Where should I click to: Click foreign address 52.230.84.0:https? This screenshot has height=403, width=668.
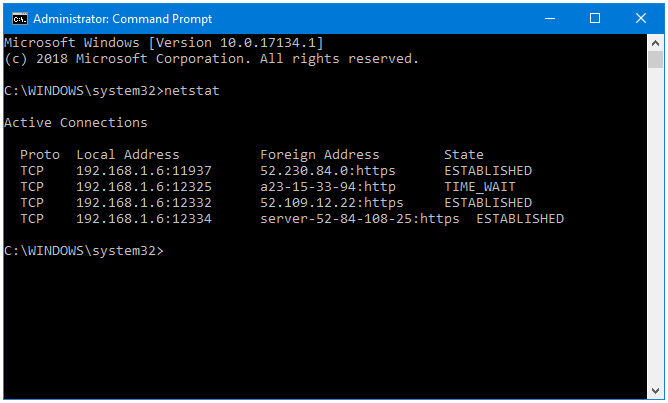point(328,171)
